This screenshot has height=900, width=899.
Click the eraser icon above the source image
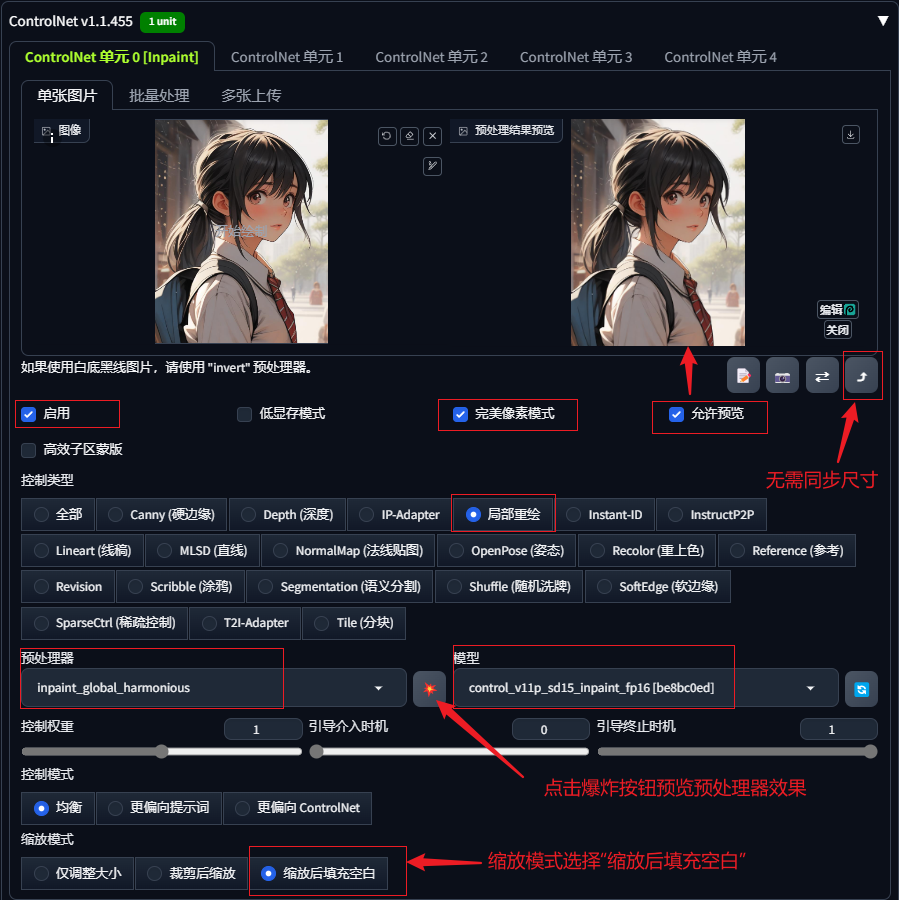(409, 136)
